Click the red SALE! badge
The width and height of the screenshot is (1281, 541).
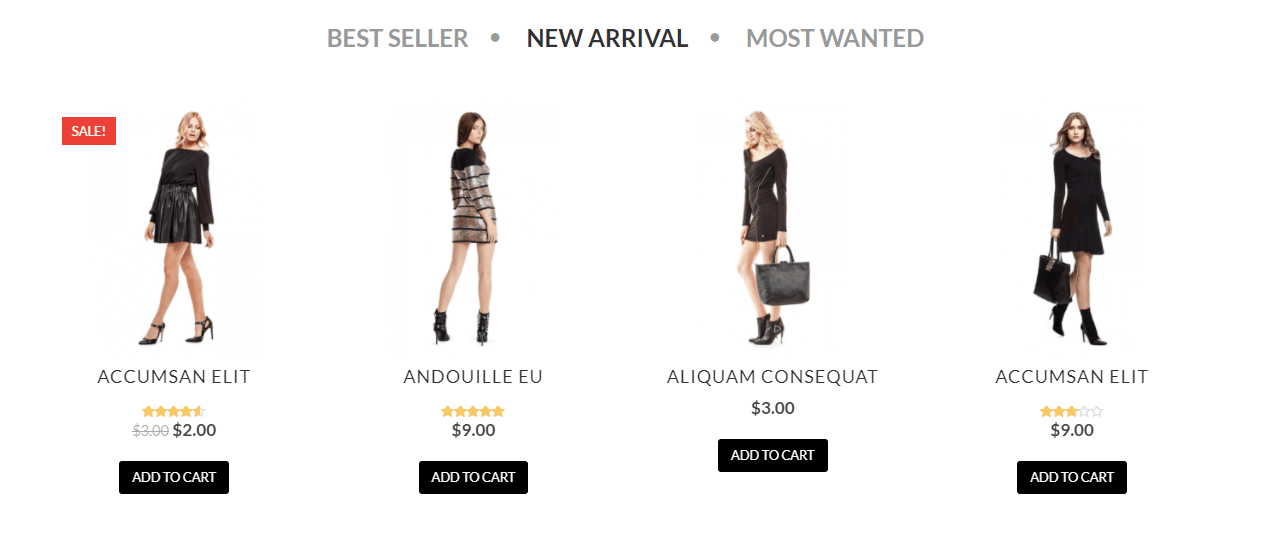89,131
